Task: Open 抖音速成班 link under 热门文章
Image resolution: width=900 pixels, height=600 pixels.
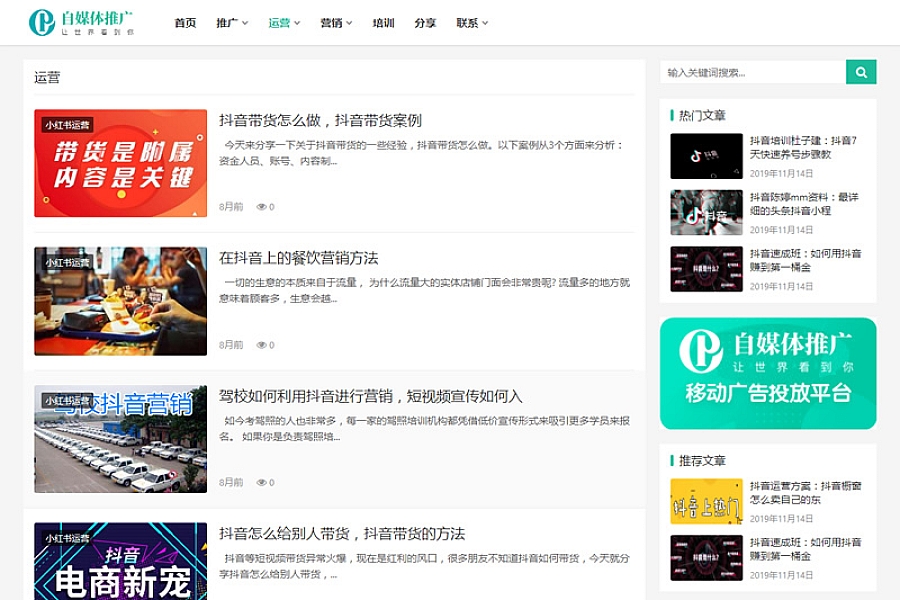Action: [805, 260]
